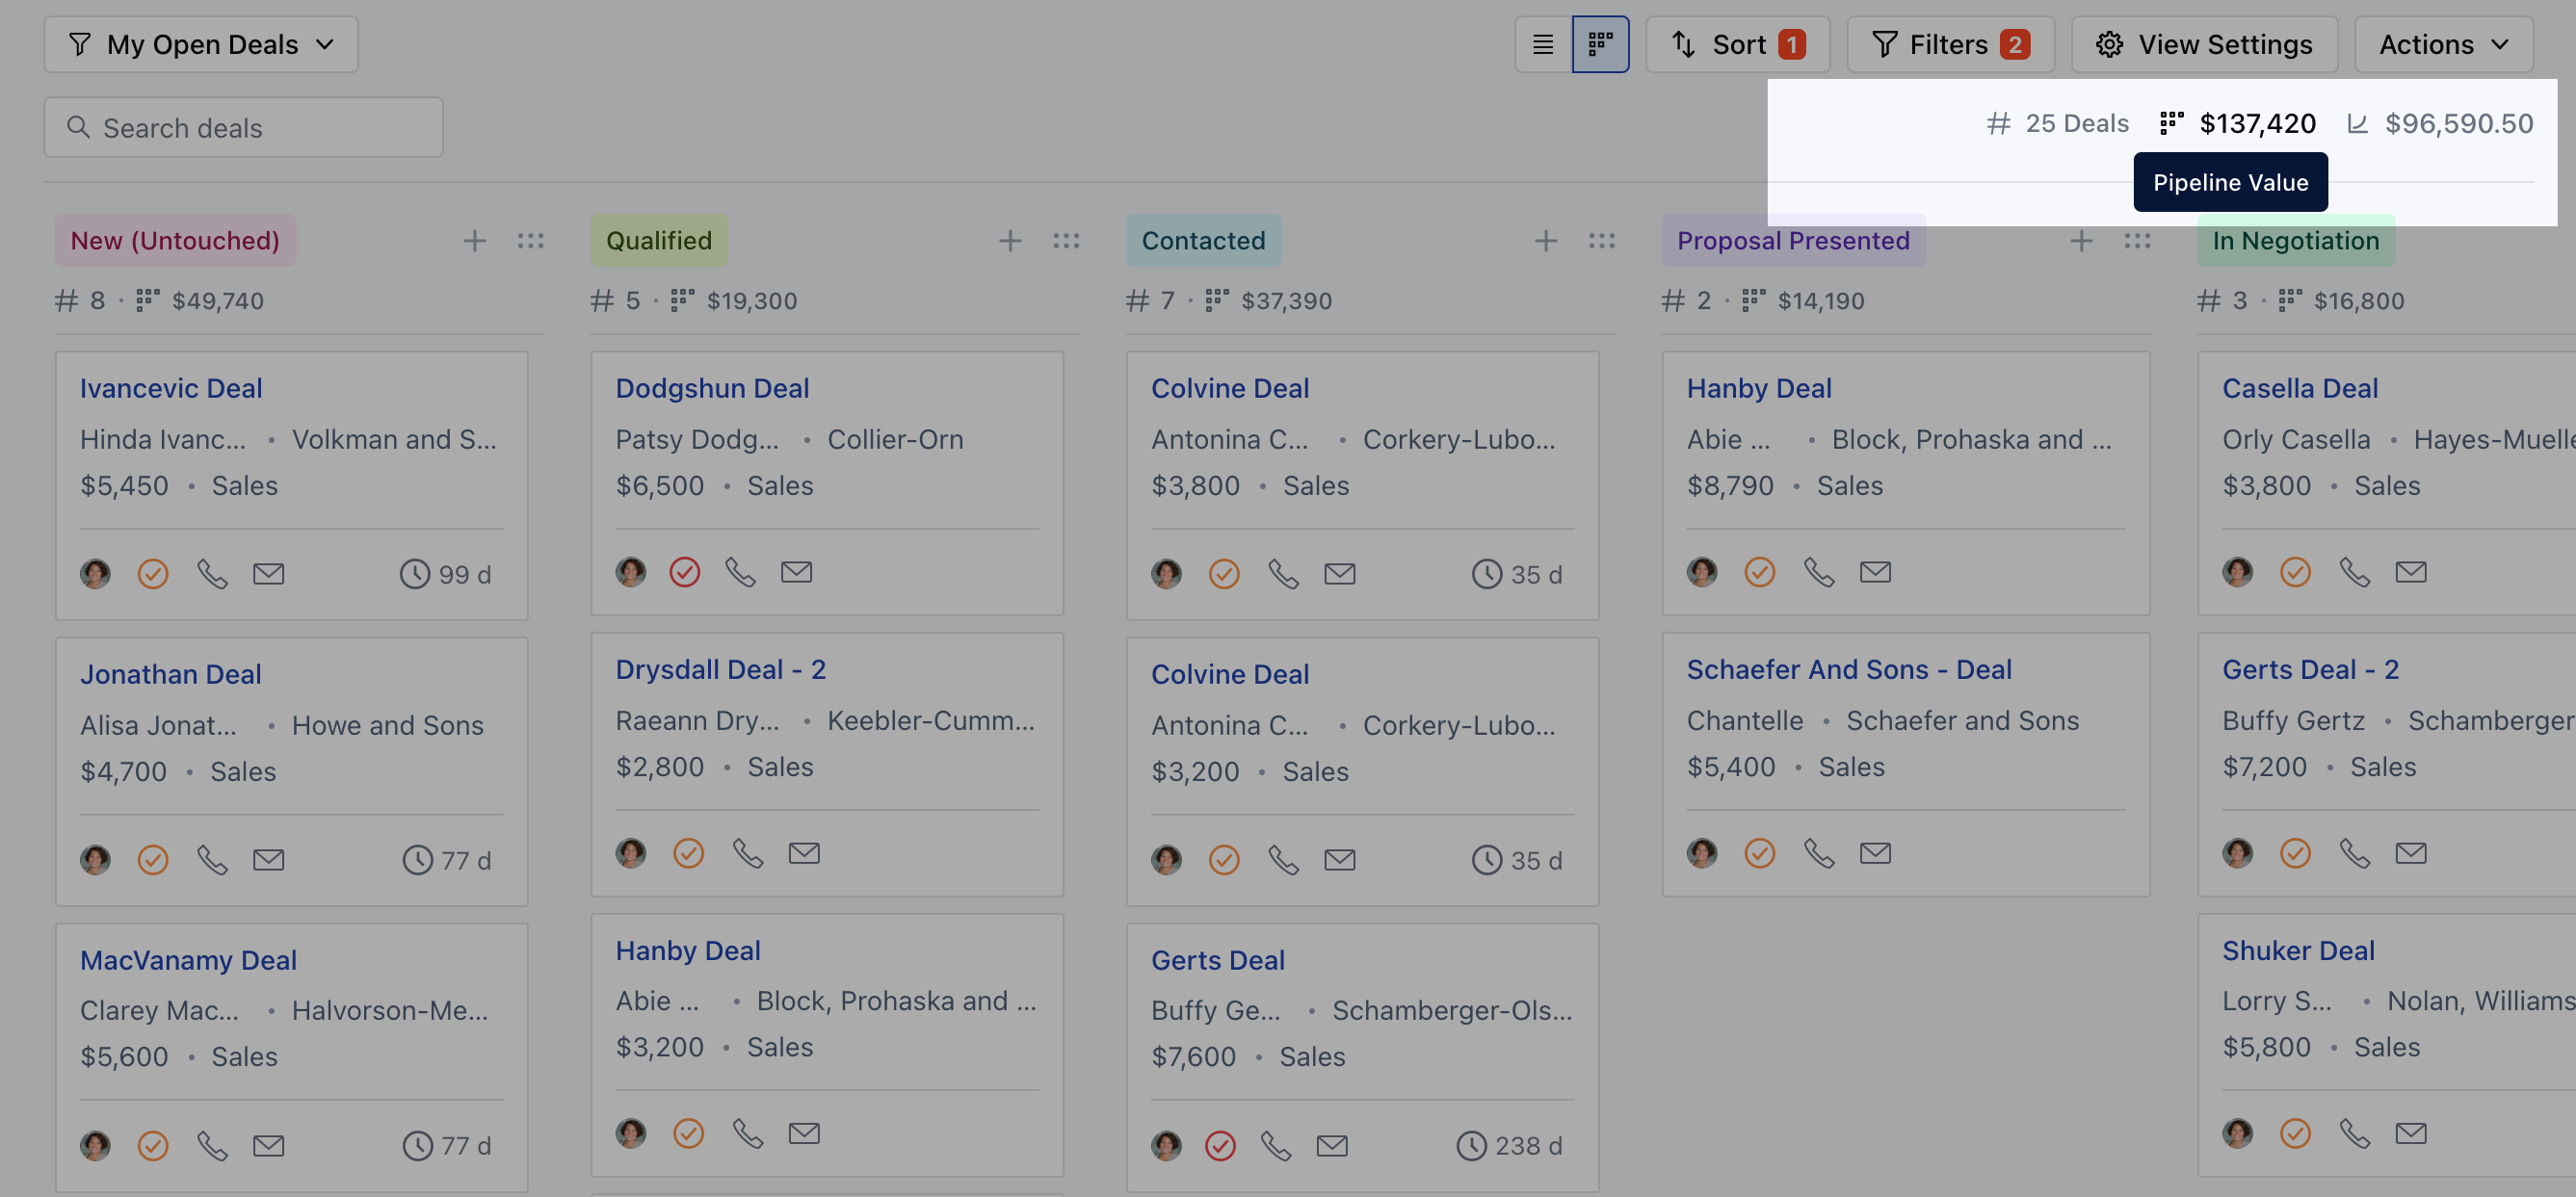Viewport: 2576px width, 1197px height.
Task: Email contact on Casella Deal card
Action: click(x=2412, y=572)
